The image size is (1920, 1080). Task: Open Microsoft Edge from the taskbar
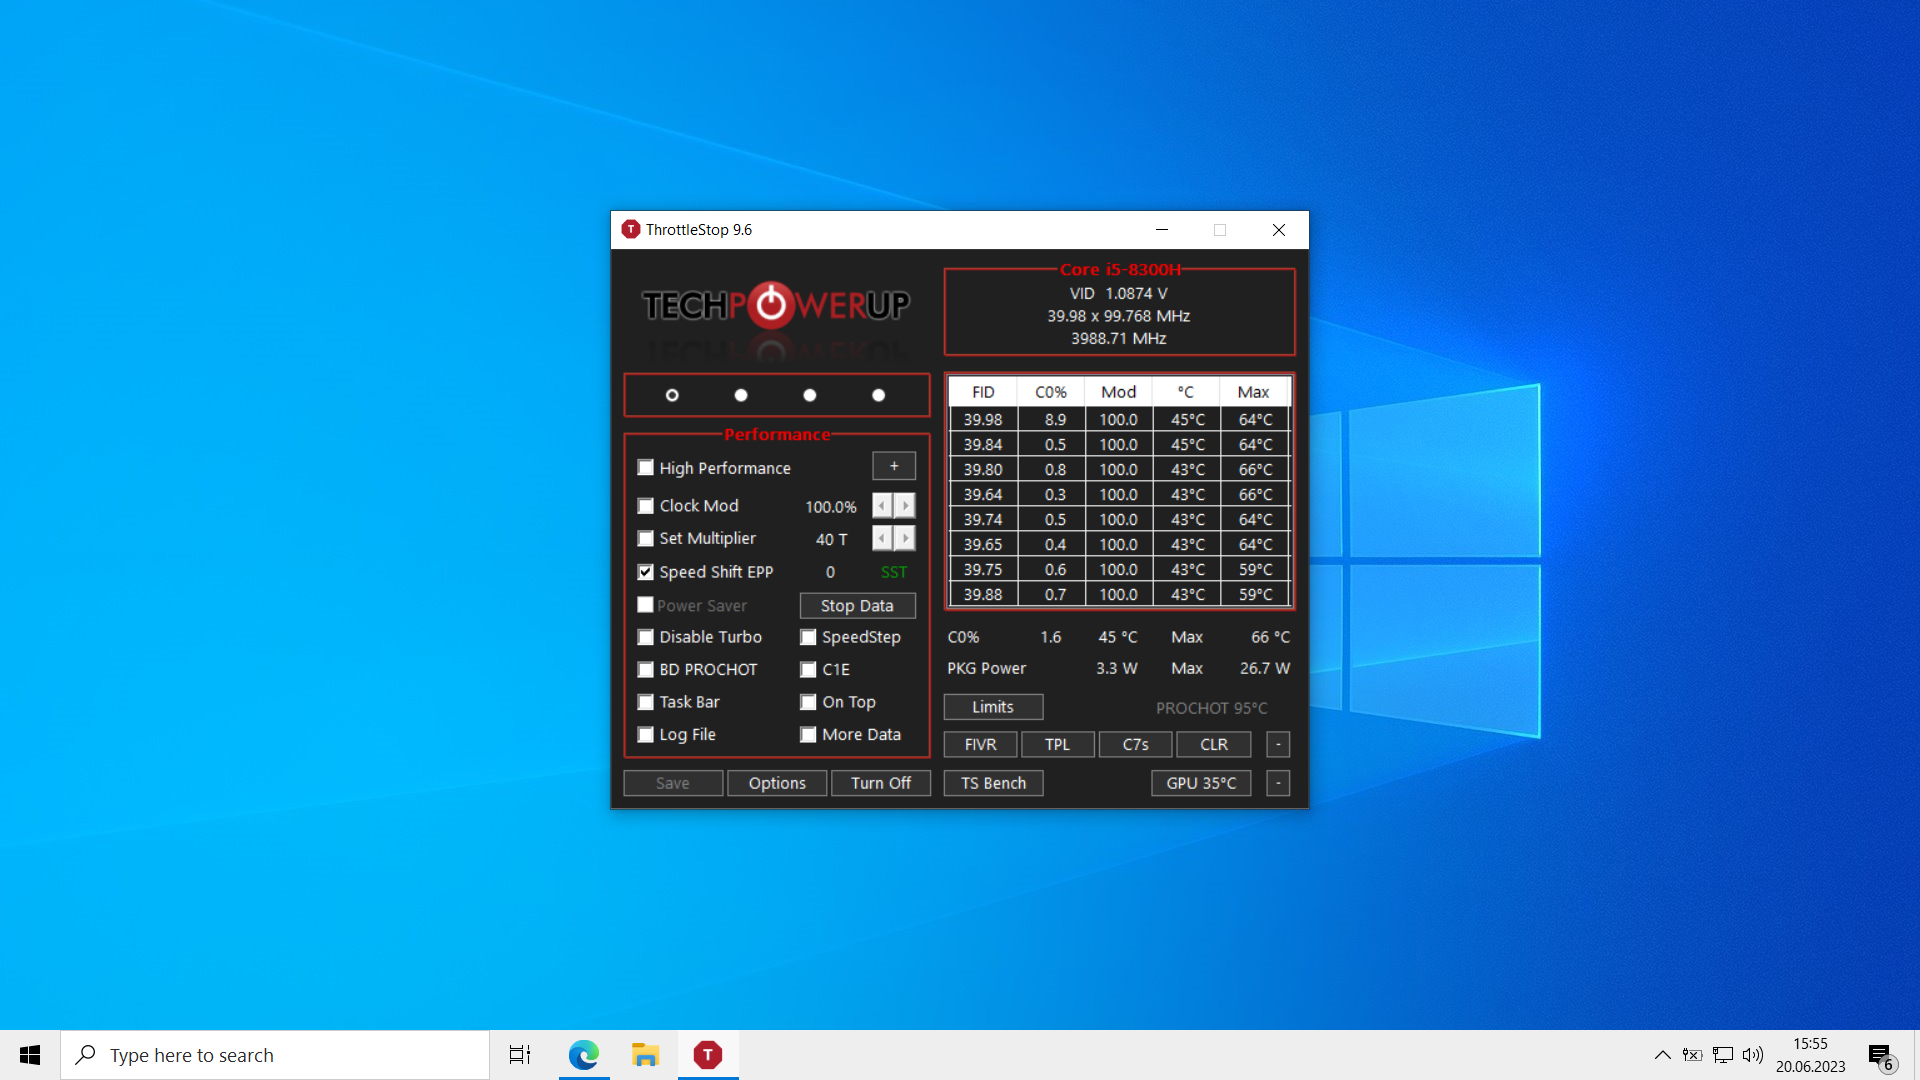click(583, 1055)
